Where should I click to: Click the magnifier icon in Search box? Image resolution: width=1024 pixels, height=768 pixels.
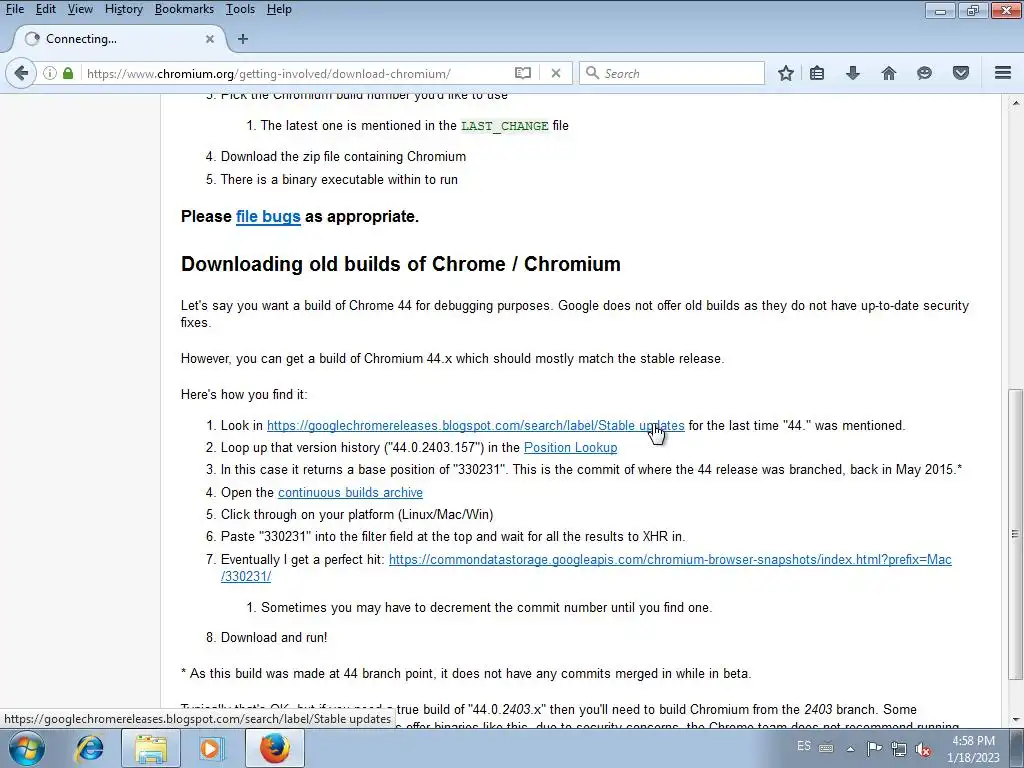592,73
